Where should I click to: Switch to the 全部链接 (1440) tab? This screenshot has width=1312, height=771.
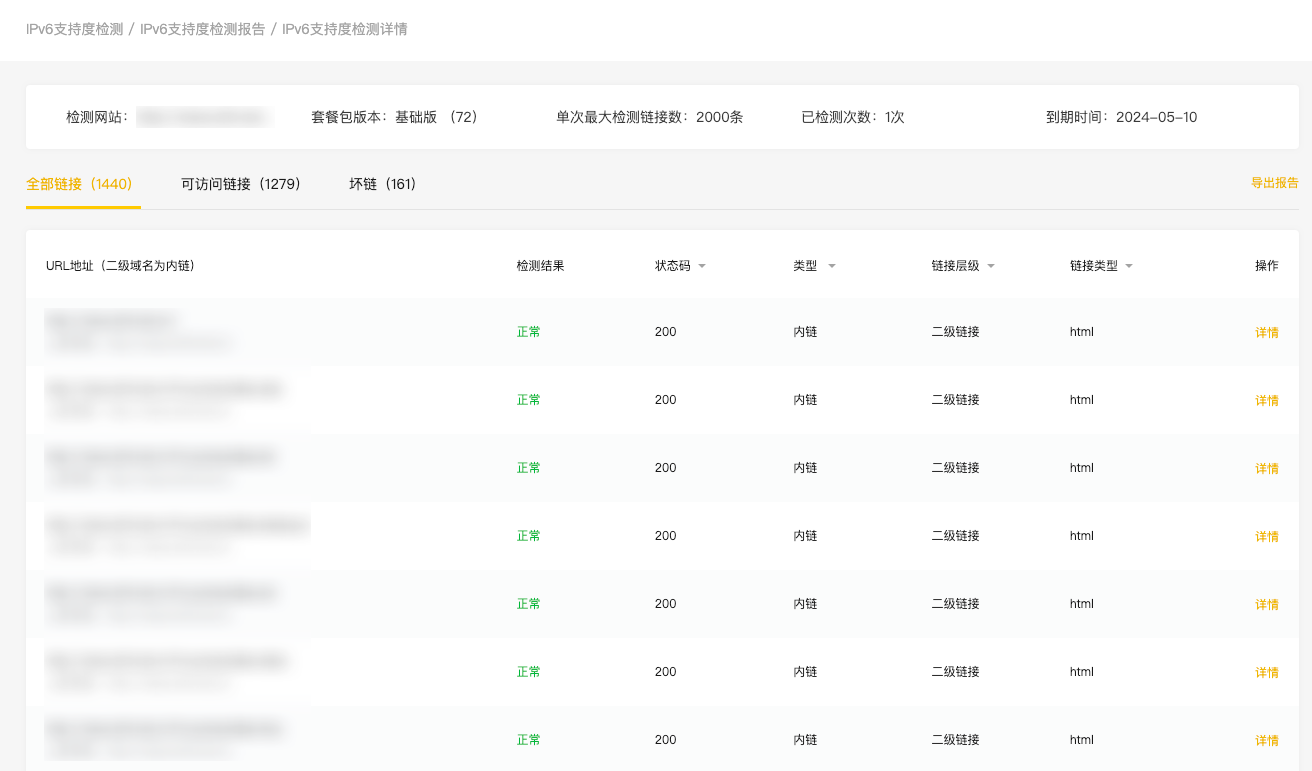[x=79, y=184]
